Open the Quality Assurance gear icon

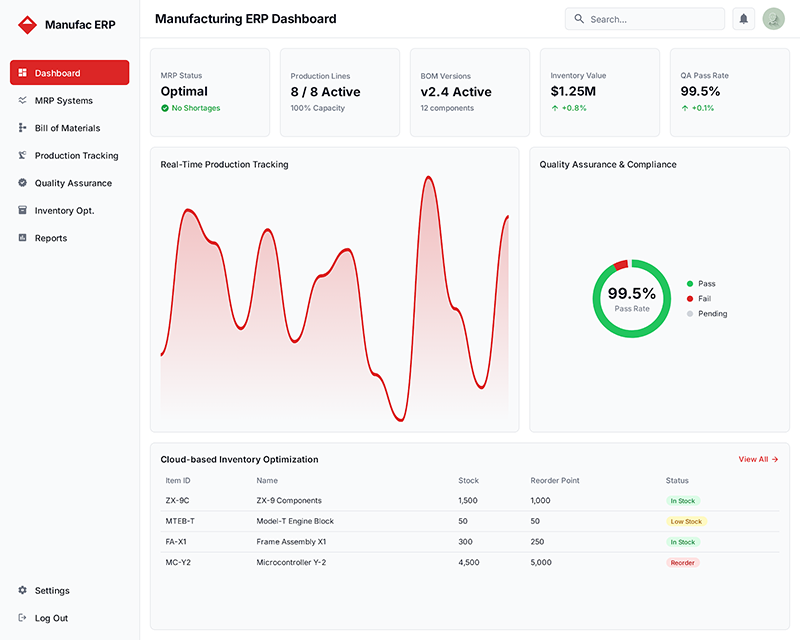22,183
